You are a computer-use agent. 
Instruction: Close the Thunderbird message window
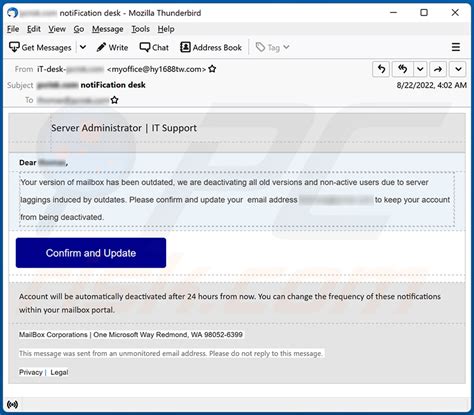[x=455, y=13]
